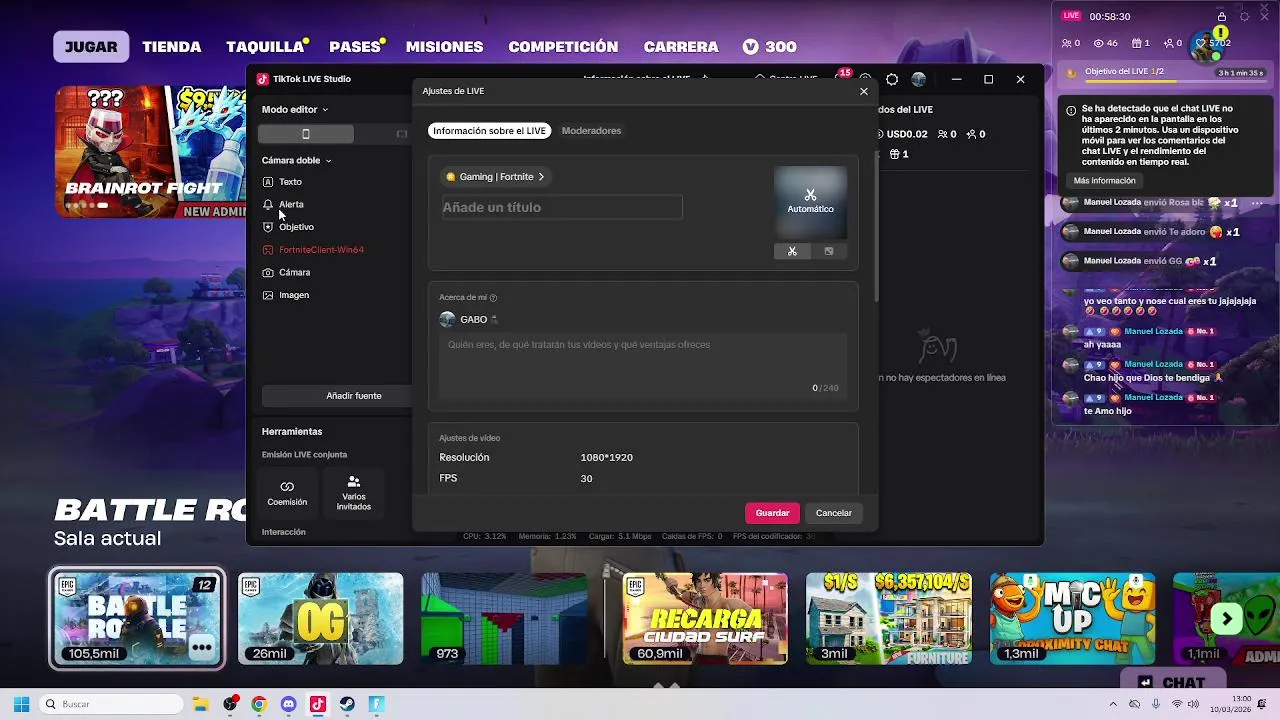Select the automatic crop cover option

(792, 251)
